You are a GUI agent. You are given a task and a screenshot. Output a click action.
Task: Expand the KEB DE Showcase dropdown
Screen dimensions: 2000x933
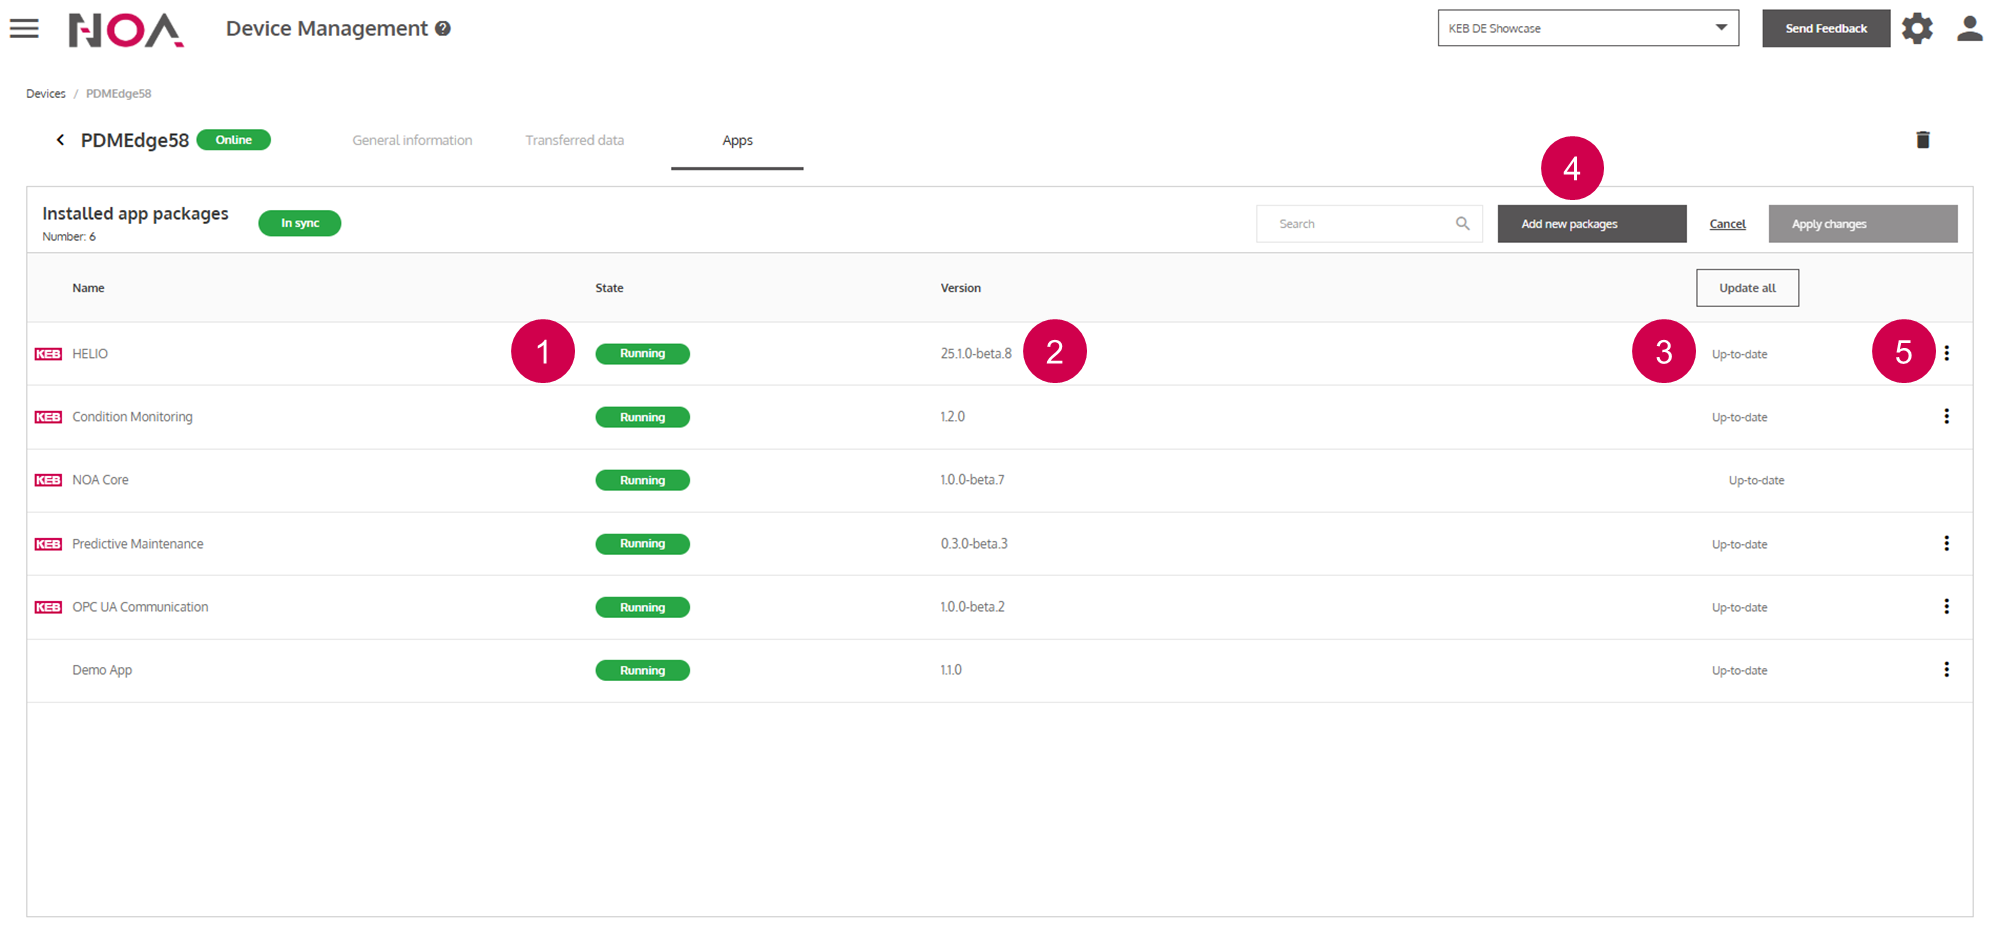pos(1720,28)
